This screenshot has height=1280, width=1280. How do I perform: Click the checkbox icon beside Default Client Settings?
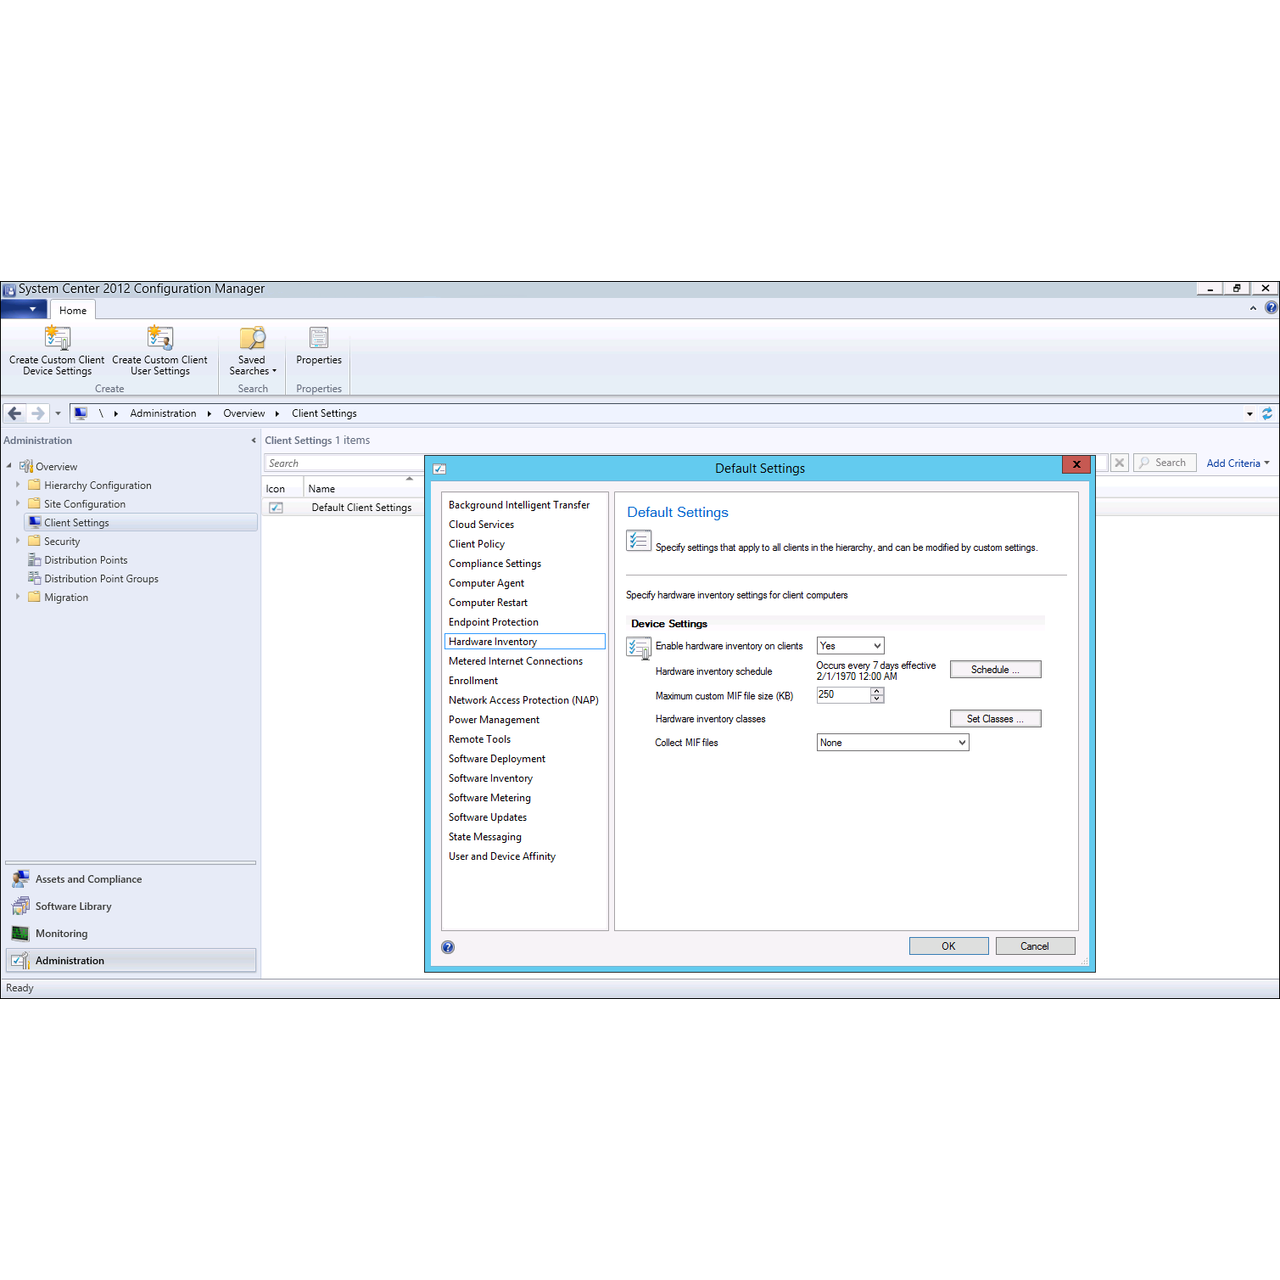click(276, 507)
